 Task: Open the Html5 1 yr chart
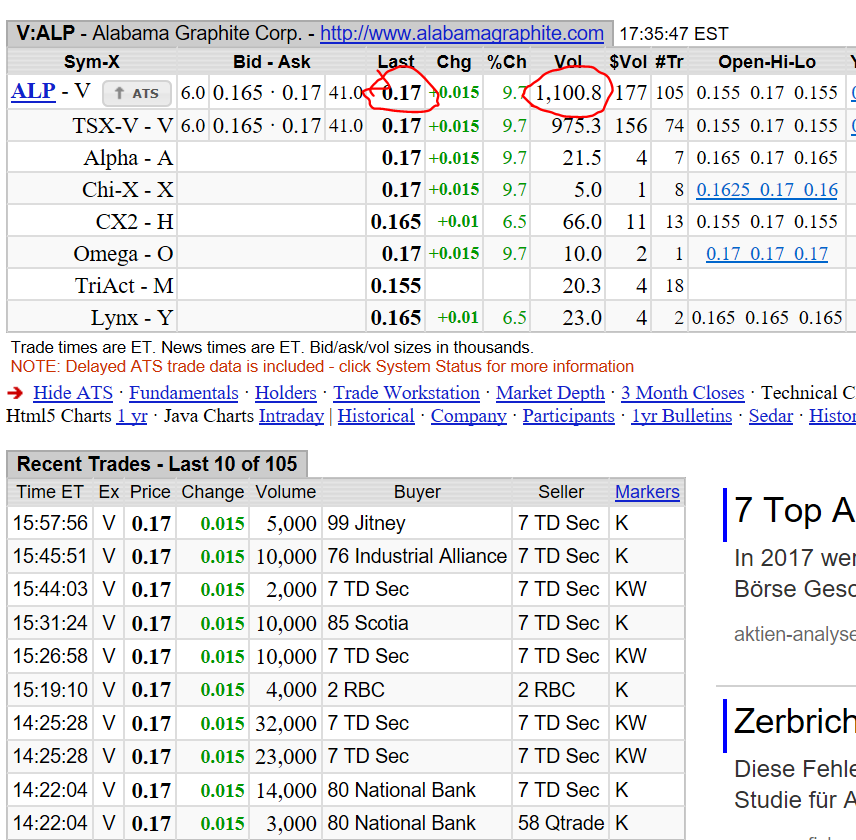point(132,416)
